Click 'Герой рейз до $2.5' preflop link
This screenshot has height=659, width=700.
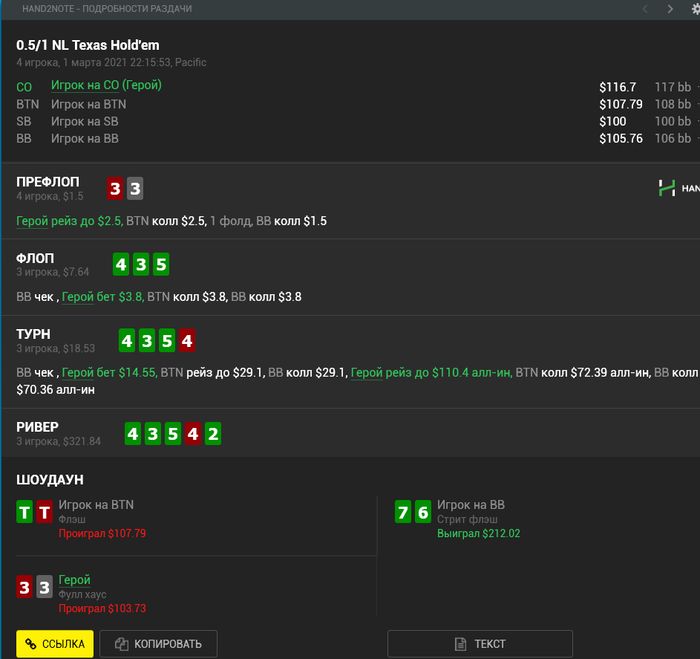tap(70, 221)
